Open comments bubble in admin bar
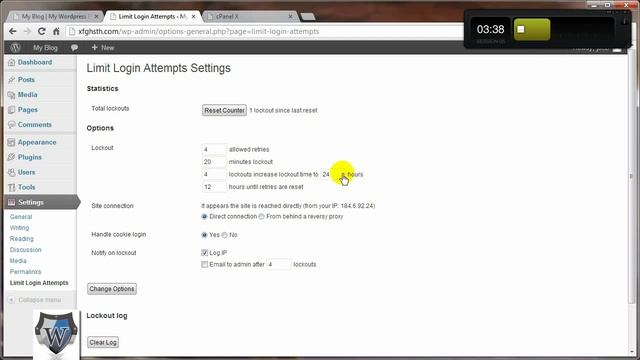 click(x=74, y=48)
